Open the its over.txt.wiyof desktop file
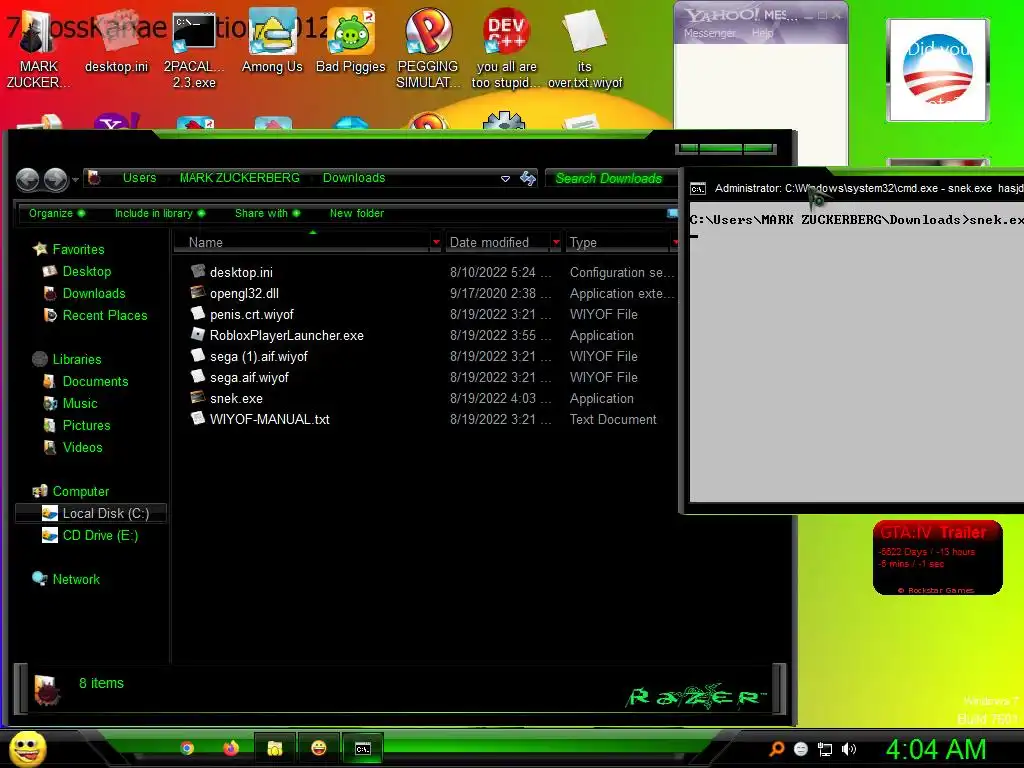 tap(584, 49)
